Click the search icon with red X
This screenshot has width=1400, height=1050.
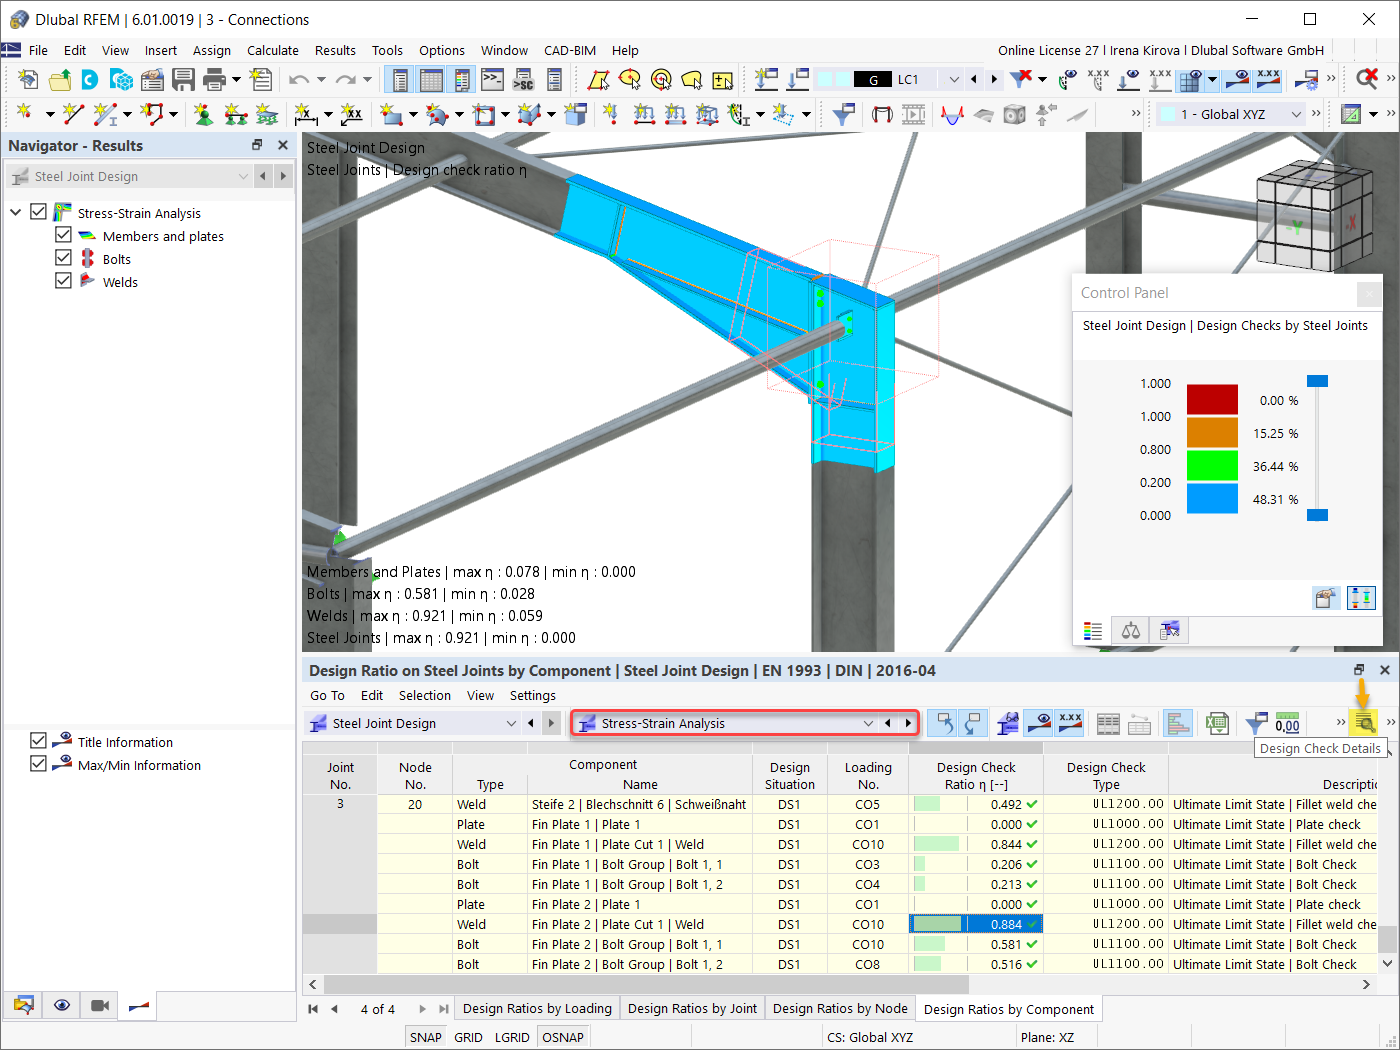click(1367, 79)
